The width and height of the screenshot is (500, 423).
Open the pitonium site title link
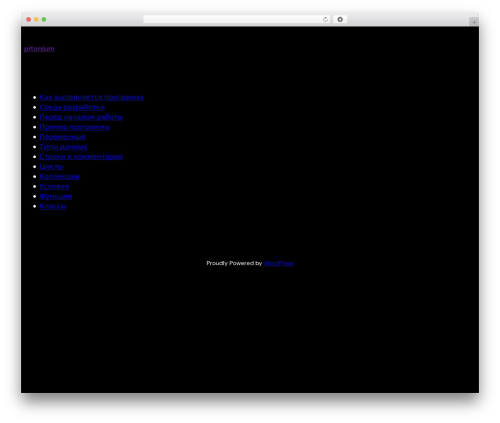39,49
